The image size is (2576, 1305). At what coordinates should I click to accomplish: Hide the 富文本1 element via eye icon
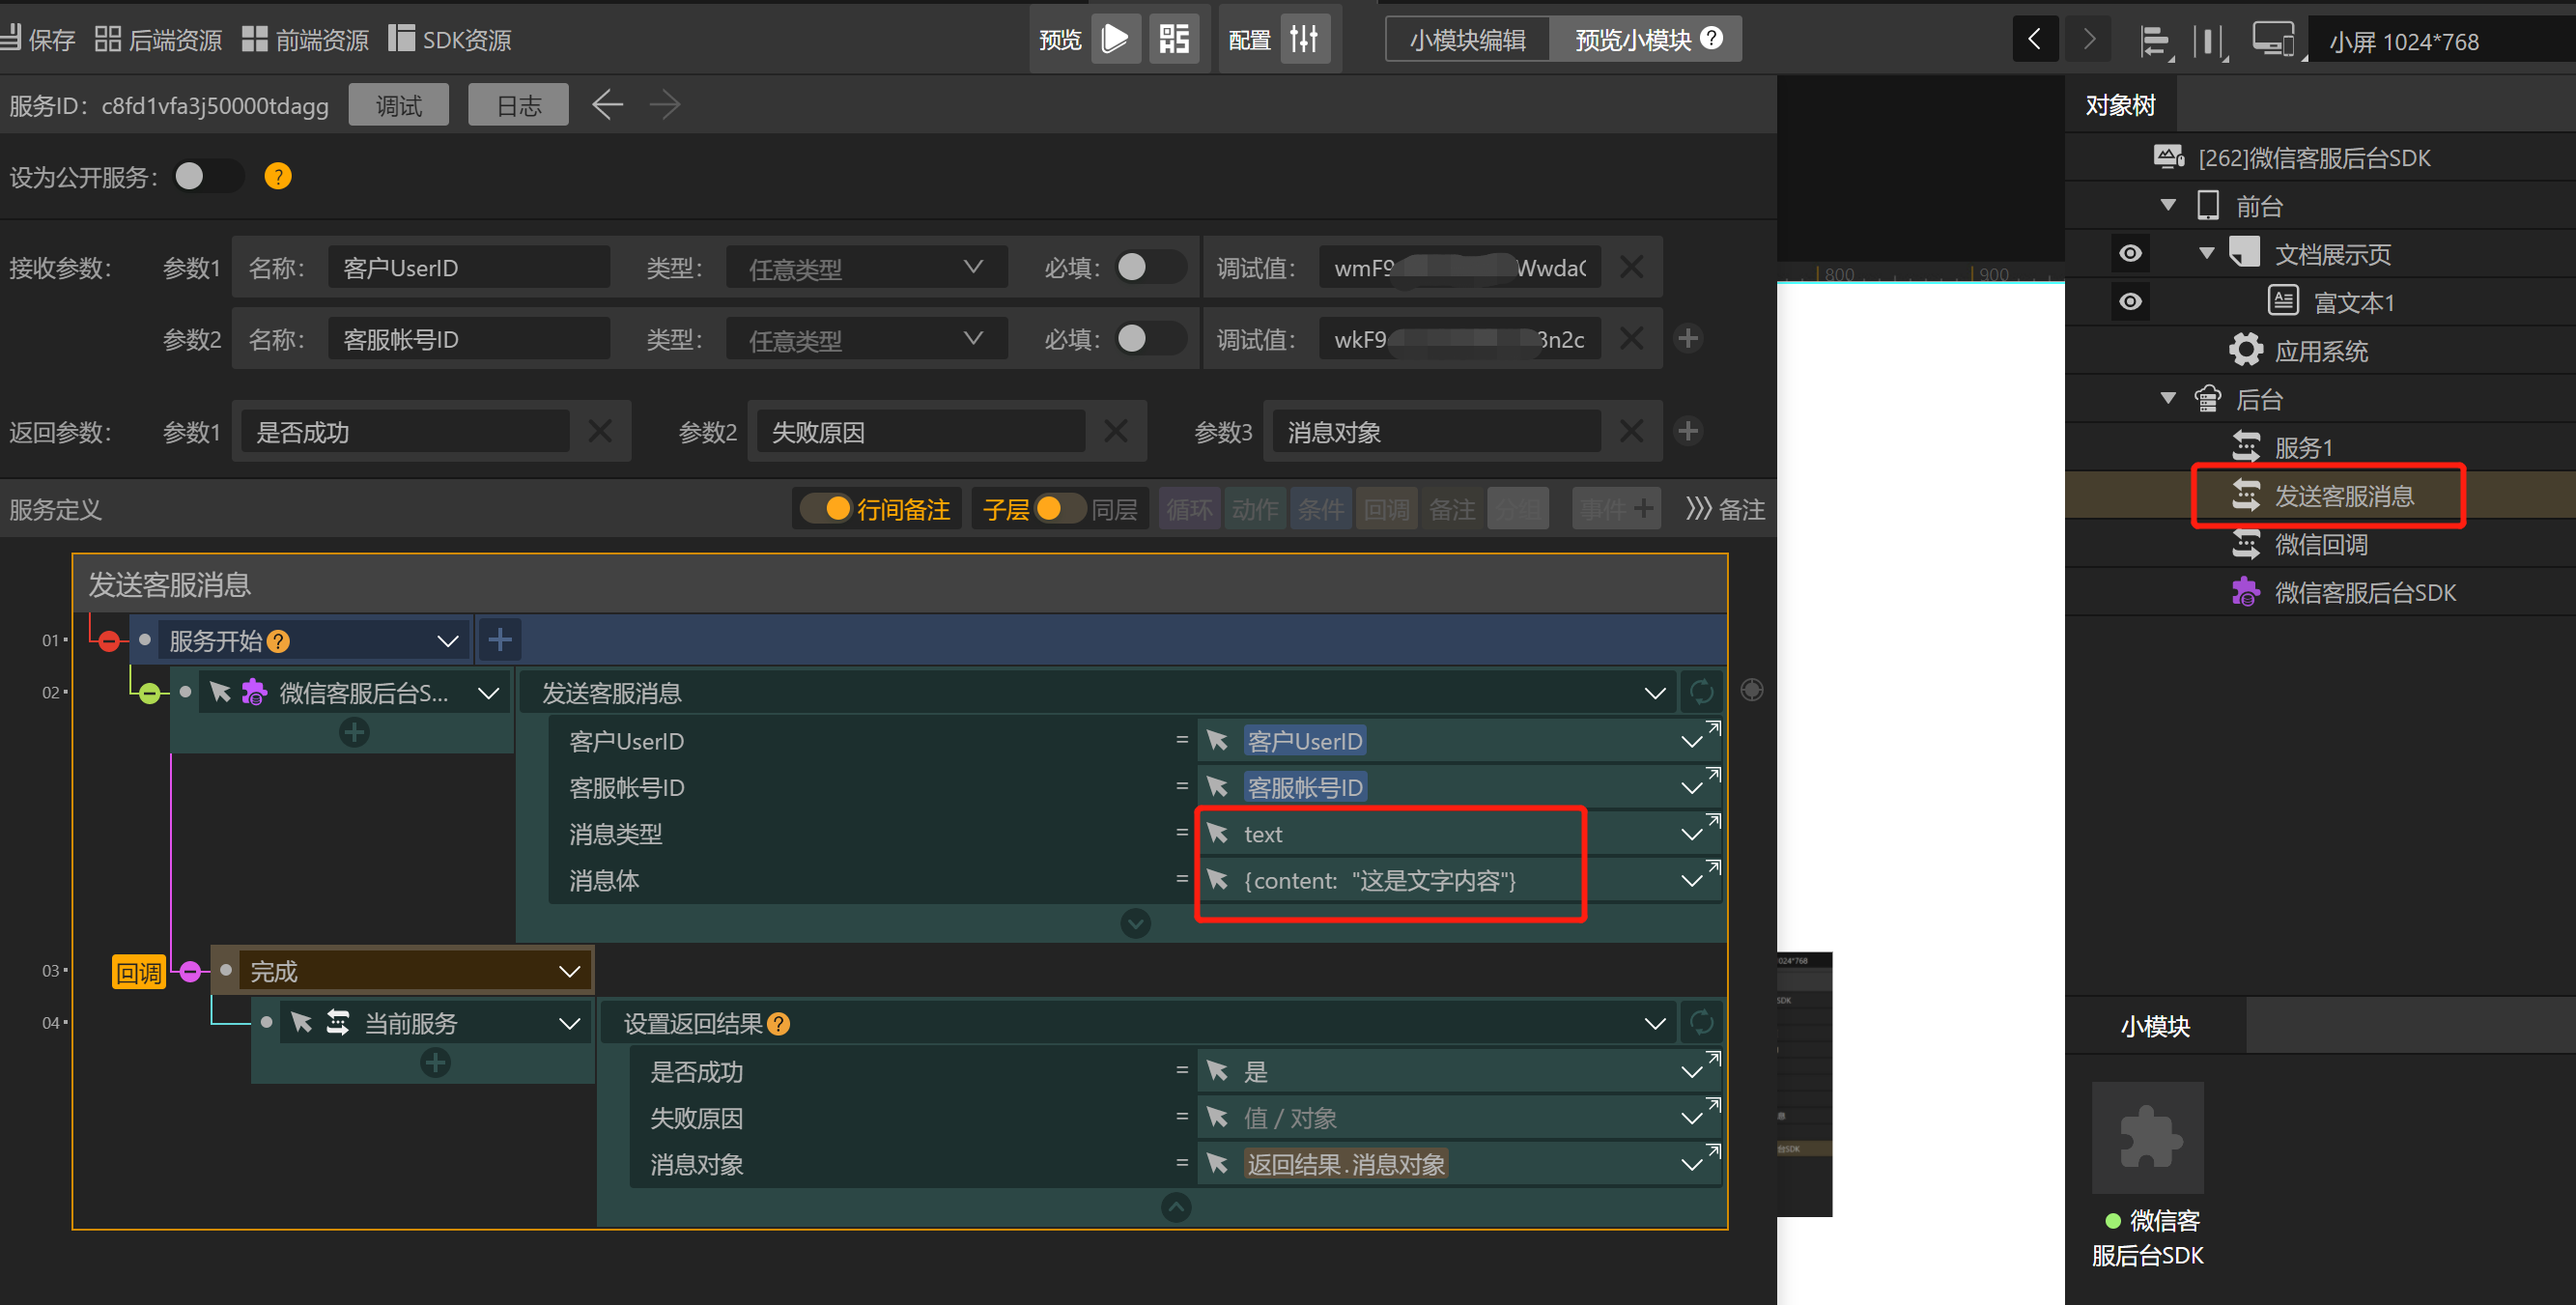pos(2130,302)
